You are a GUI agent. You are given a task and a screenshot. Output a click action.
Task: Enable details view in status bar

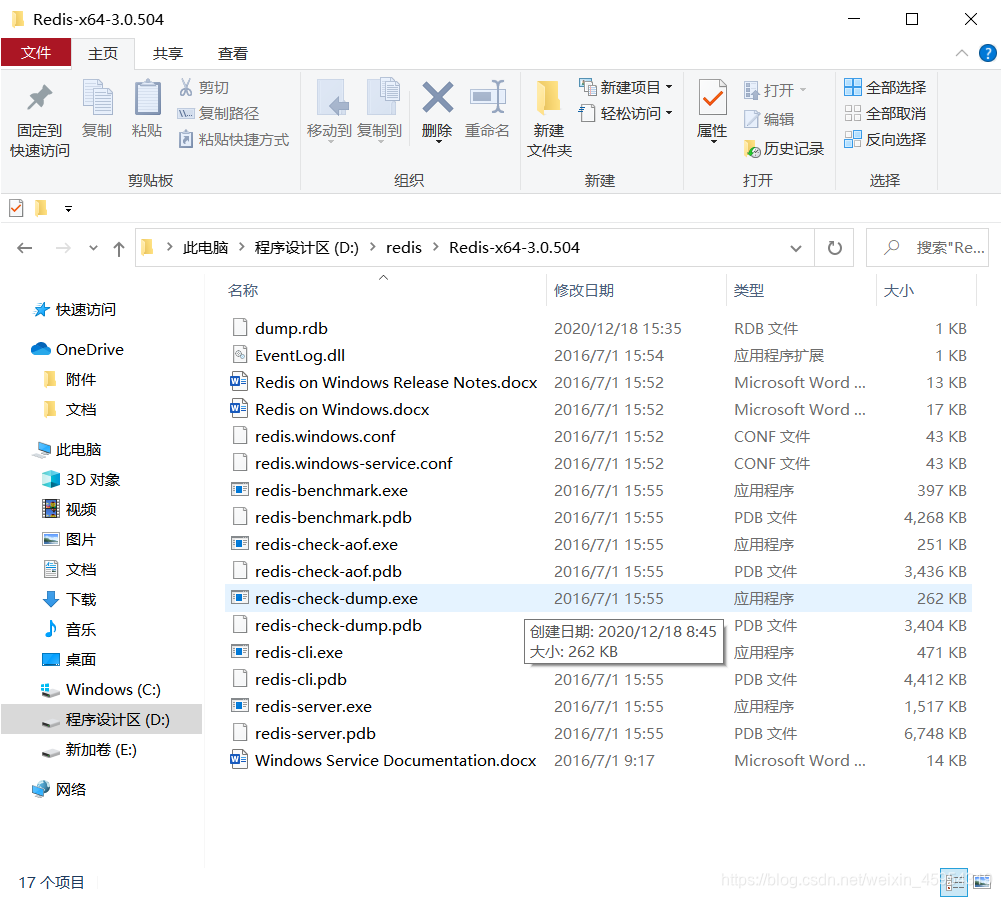pyautogui.click(x=953, y=881)
